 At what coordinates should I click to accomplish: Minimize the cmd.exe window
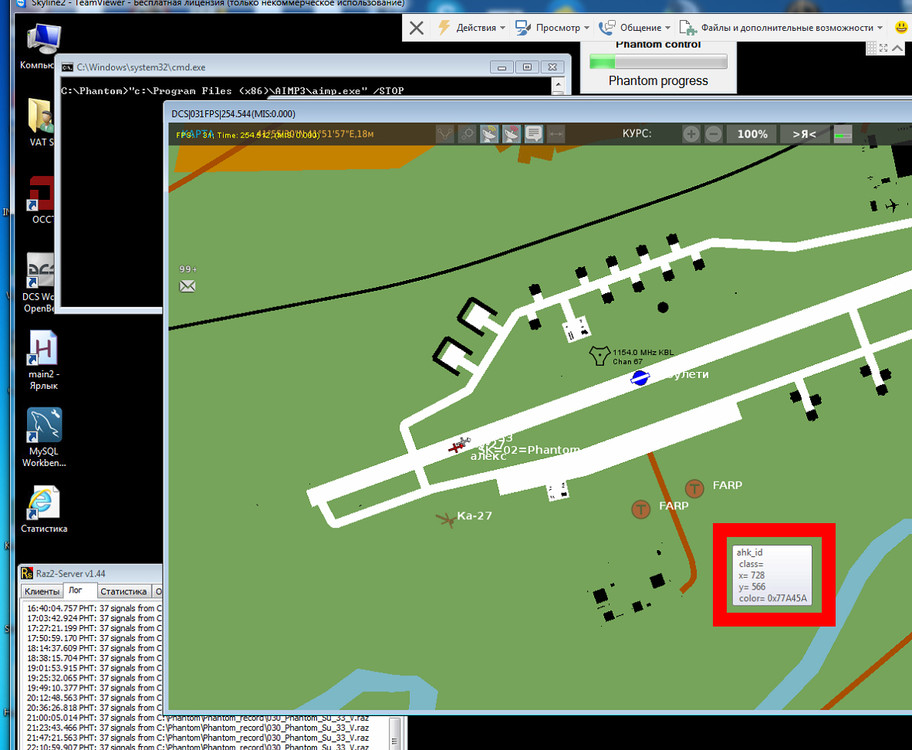[501, 67]
